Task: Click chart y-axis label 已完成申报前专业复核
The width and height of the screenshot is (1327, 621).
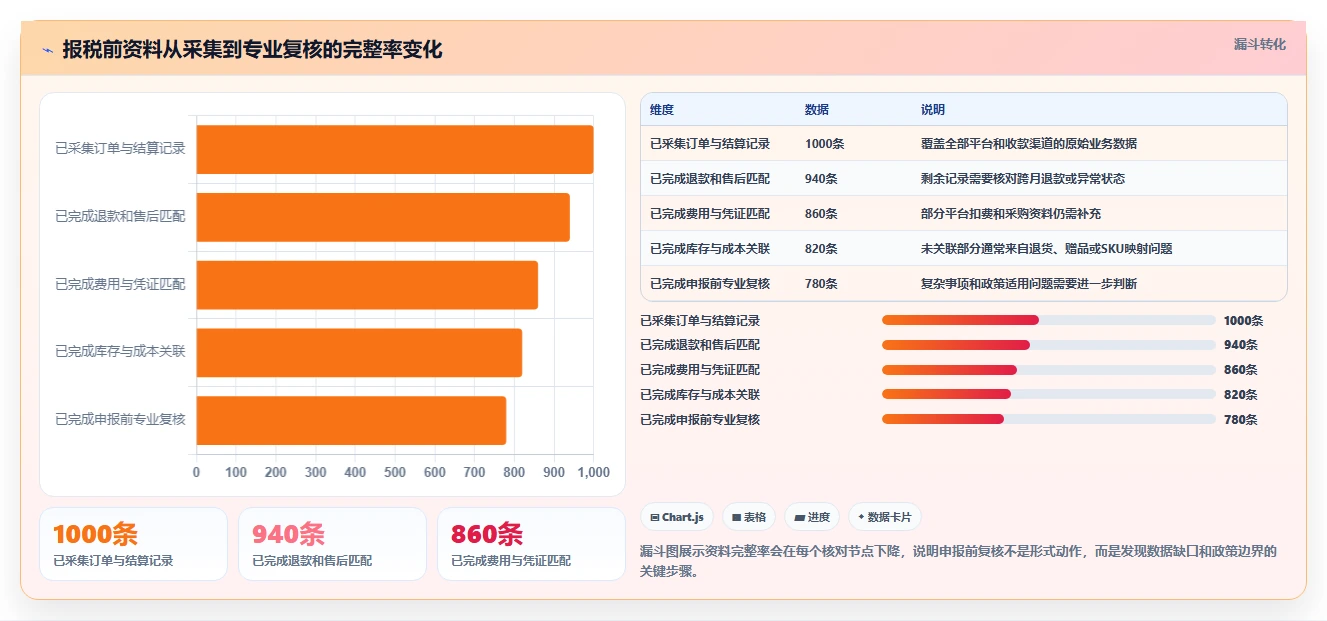Action: tap(120, 420)
